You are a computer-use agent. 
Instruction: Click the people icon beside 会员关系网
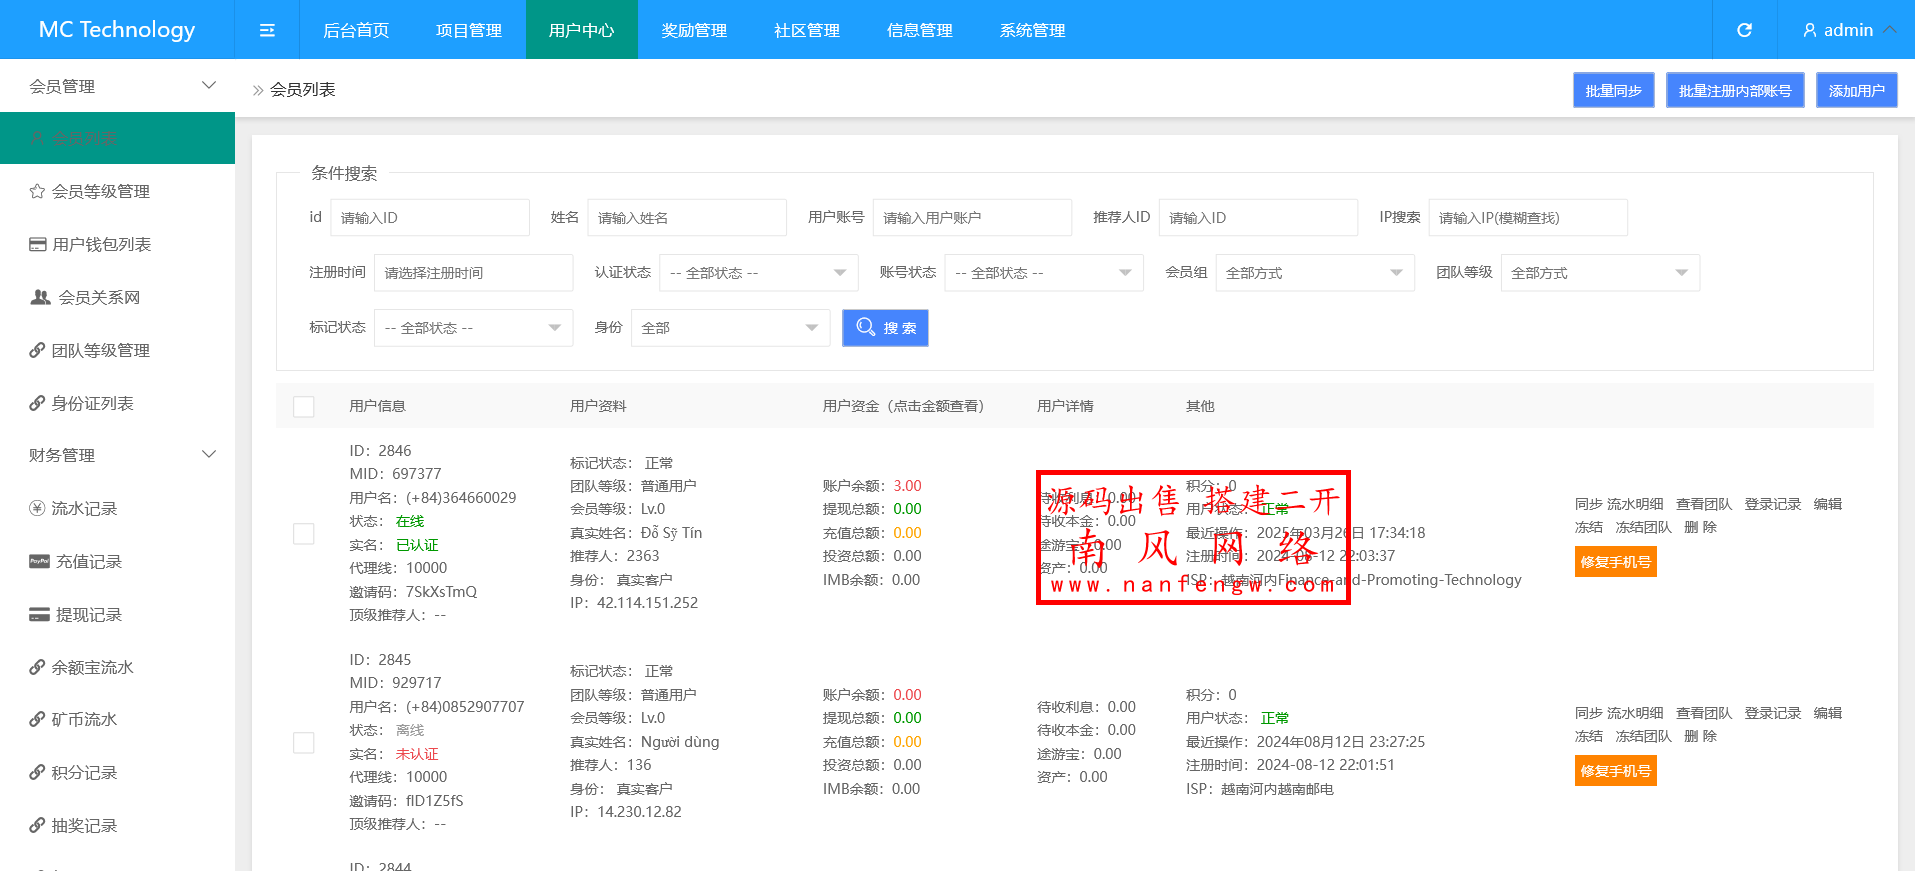point(40,297)
